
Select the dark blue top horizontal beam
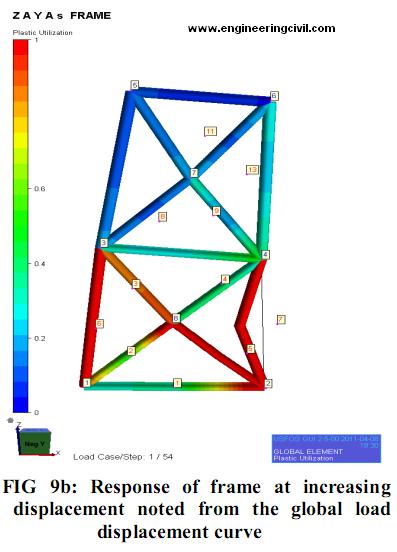pos(201,96)
